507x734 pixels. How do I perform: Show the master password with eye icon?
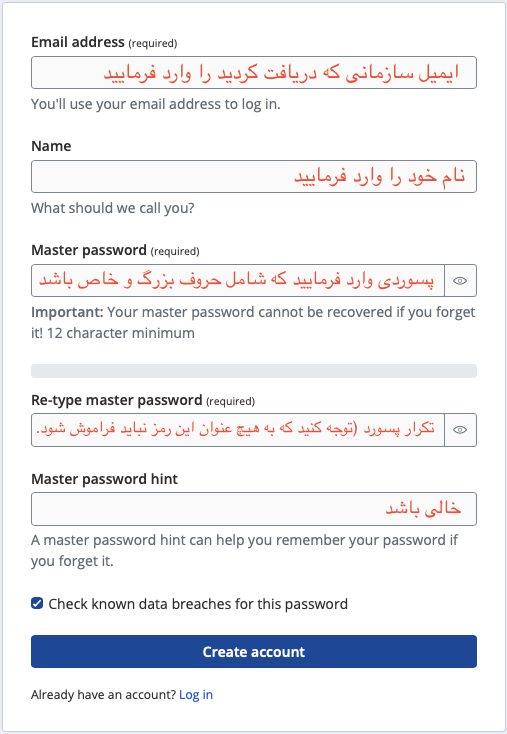click(x=460, y=280)
